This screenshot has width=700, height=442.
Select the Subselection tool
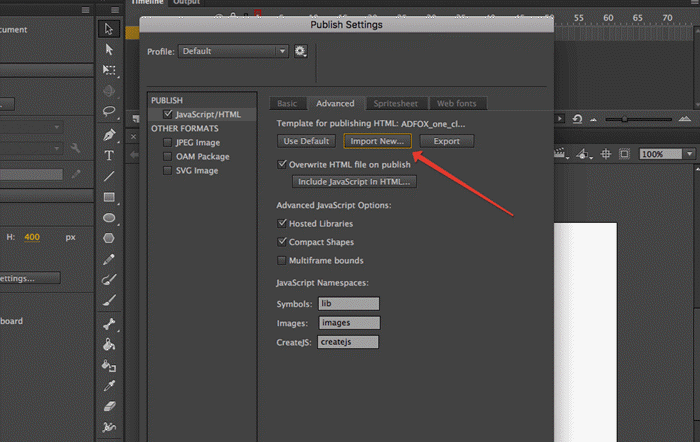[x=110, y=49]
